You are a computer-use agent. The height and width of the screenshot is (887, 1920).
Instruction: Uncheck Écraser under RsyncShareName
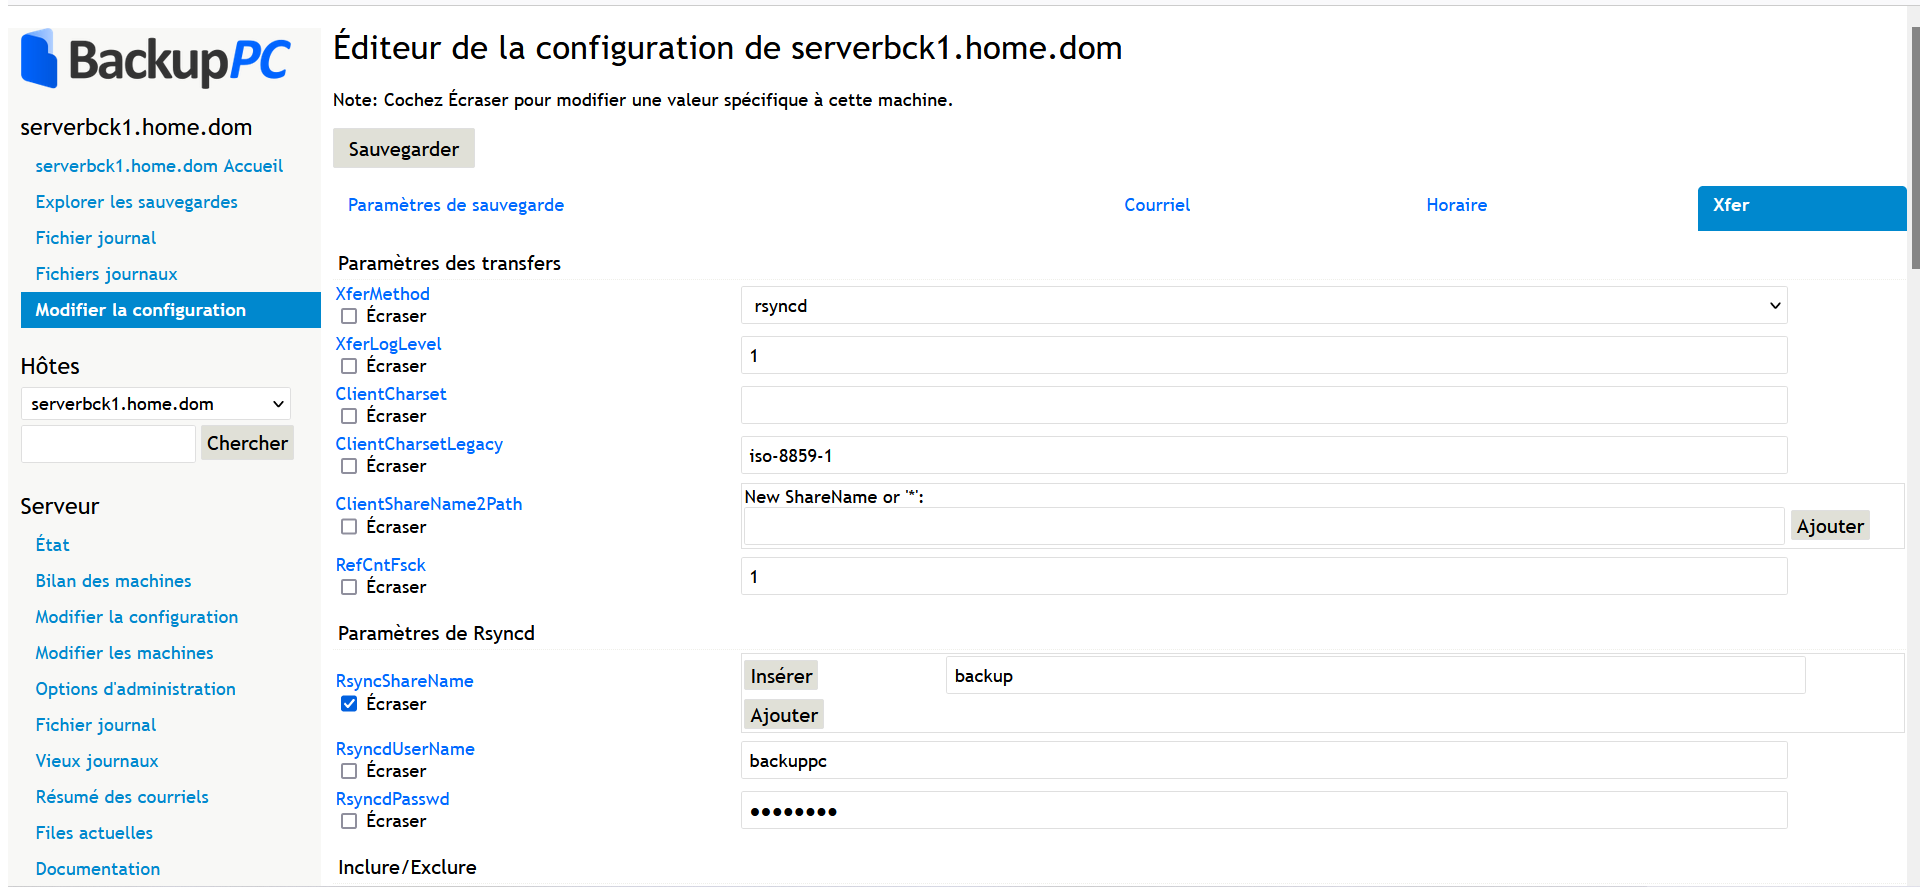tap(349, 704)
